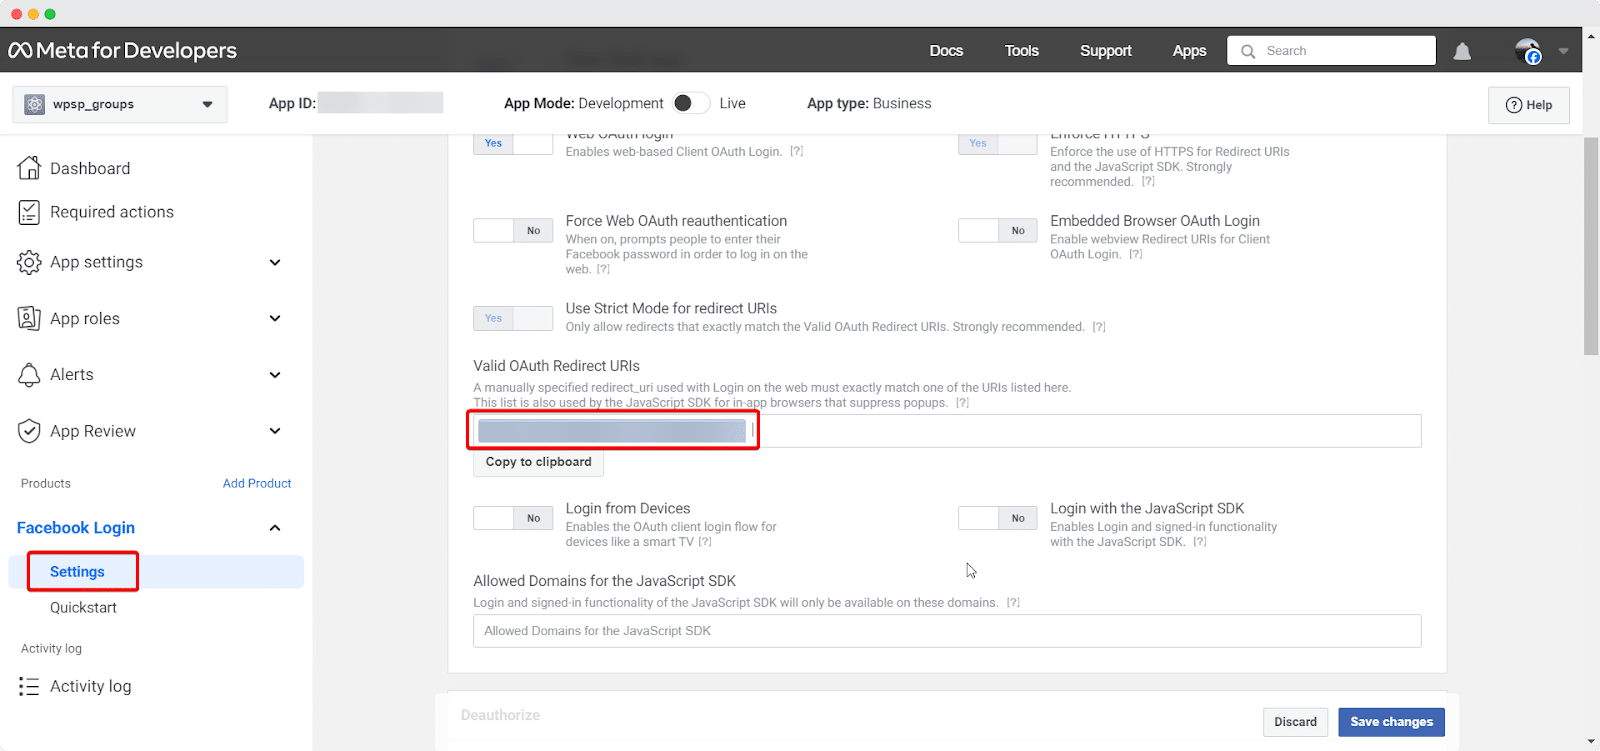Open account dropdown arrow next to avatar
This screenshot has width=1600, height=751.
click(x=1563, y=51)
